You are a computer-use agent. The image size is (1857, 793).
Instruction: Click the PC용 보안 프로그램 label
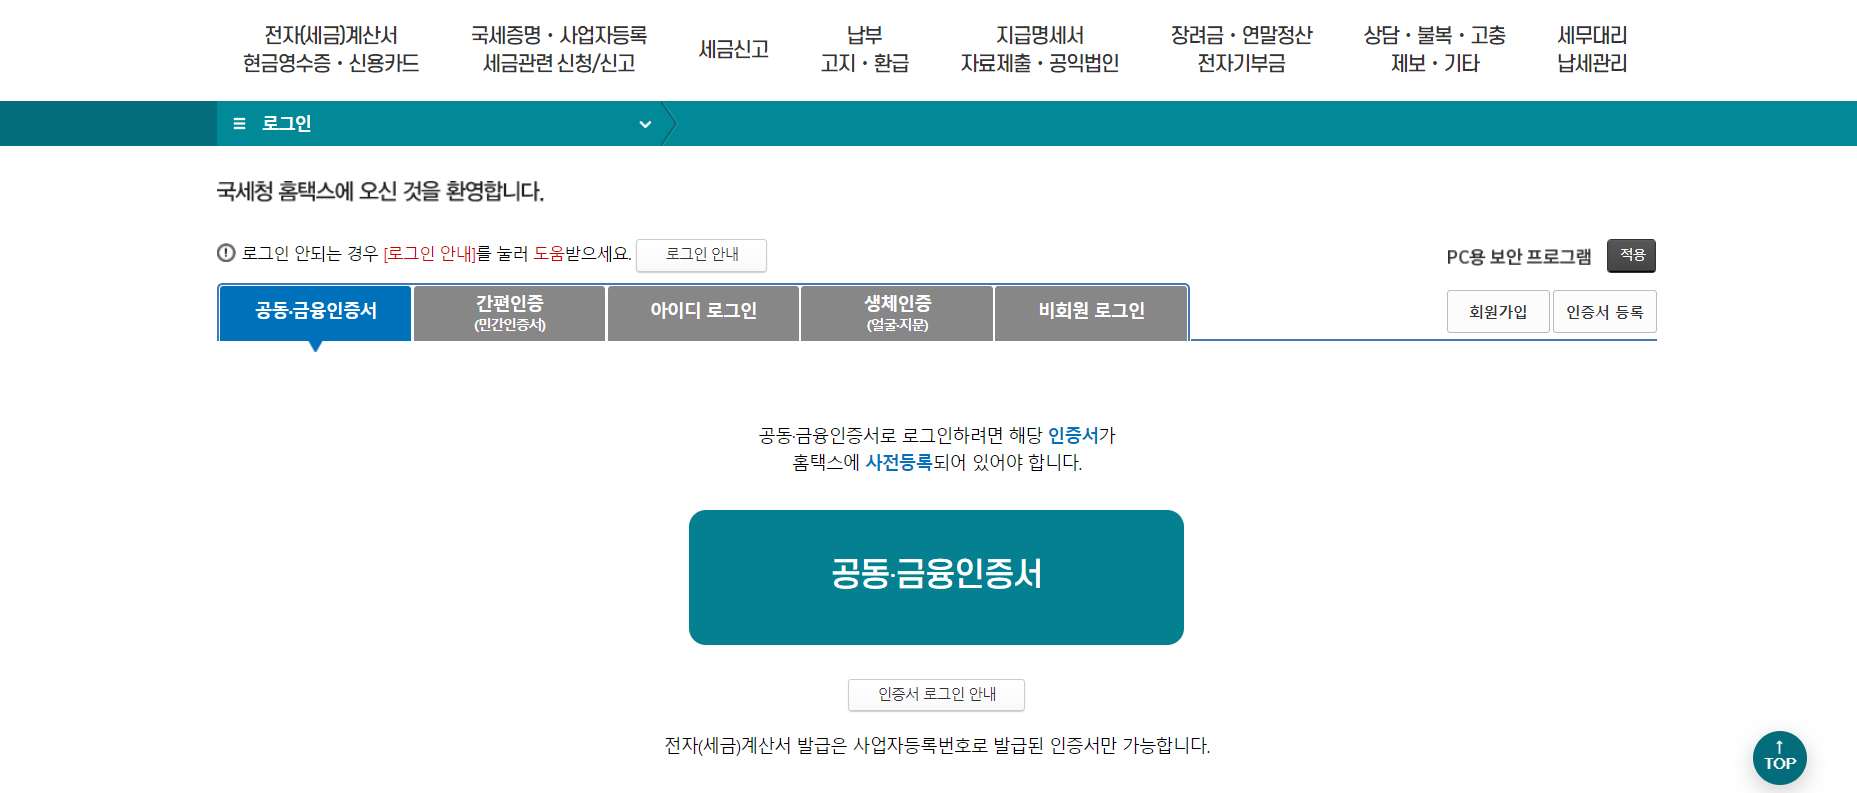click(1518, 257)
